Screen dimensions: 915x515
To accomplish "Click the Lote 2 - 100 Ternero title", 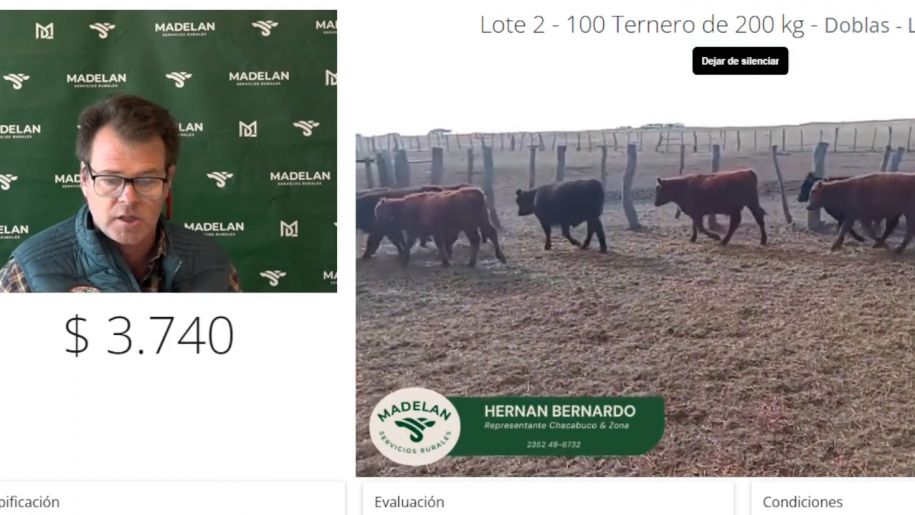I will tap(641, 25).
